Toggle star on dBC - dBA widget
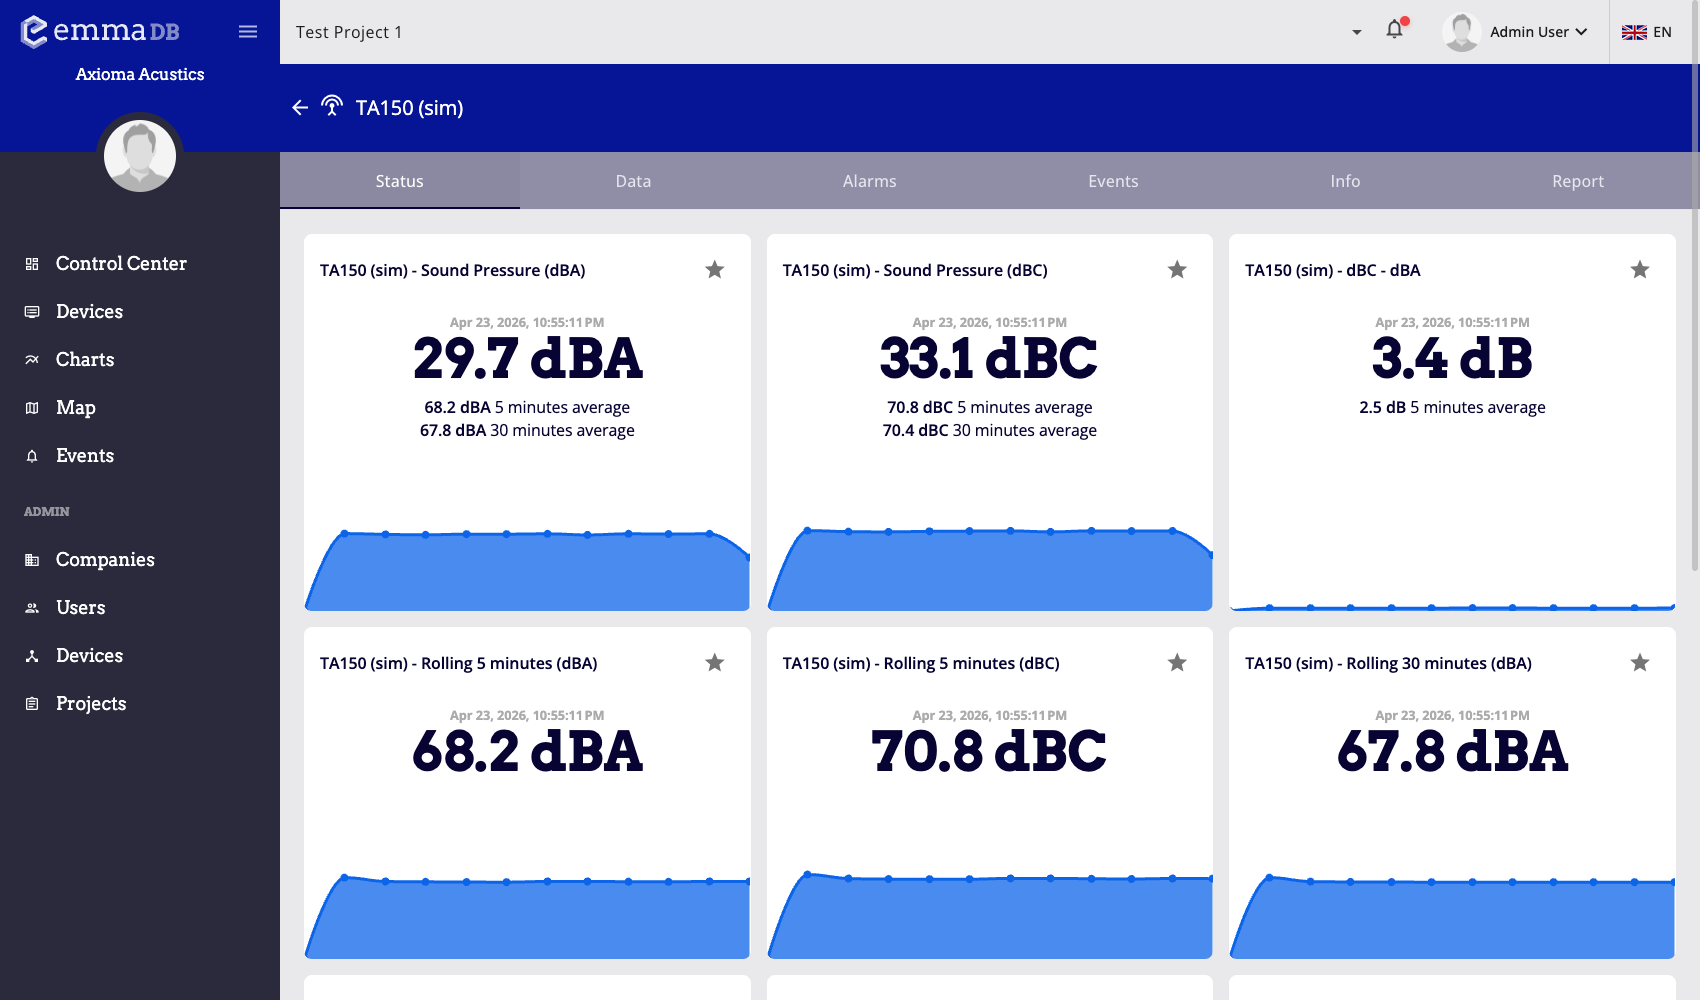 coord(1639,270)
